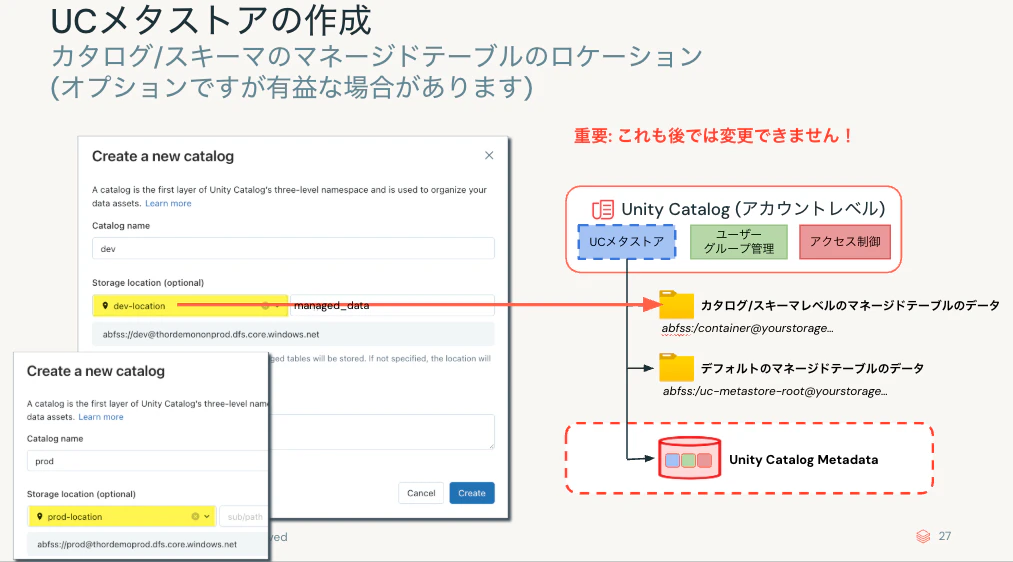Edit the Catalog name field containing dev
Image resolution: width=1013 pixels, height=562 pixels.
pos(293,249)
